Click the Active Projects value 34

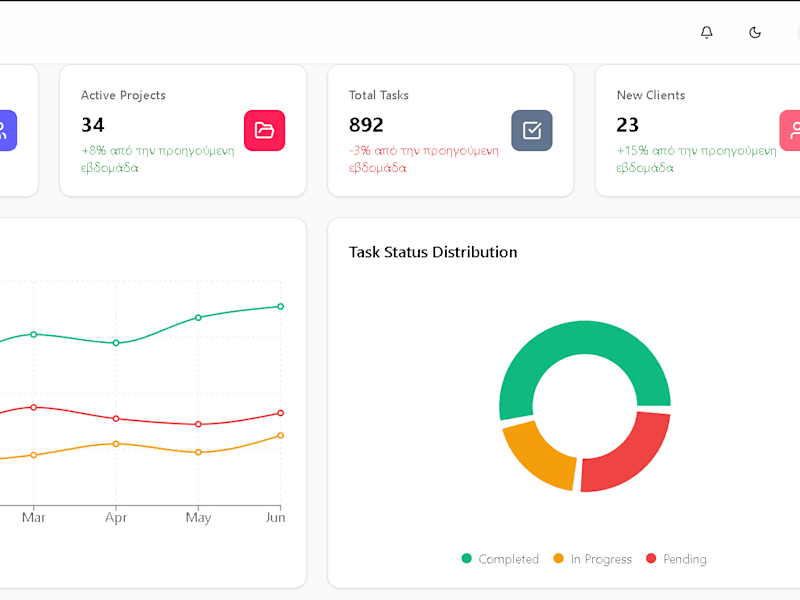click(x=93, y=125)
